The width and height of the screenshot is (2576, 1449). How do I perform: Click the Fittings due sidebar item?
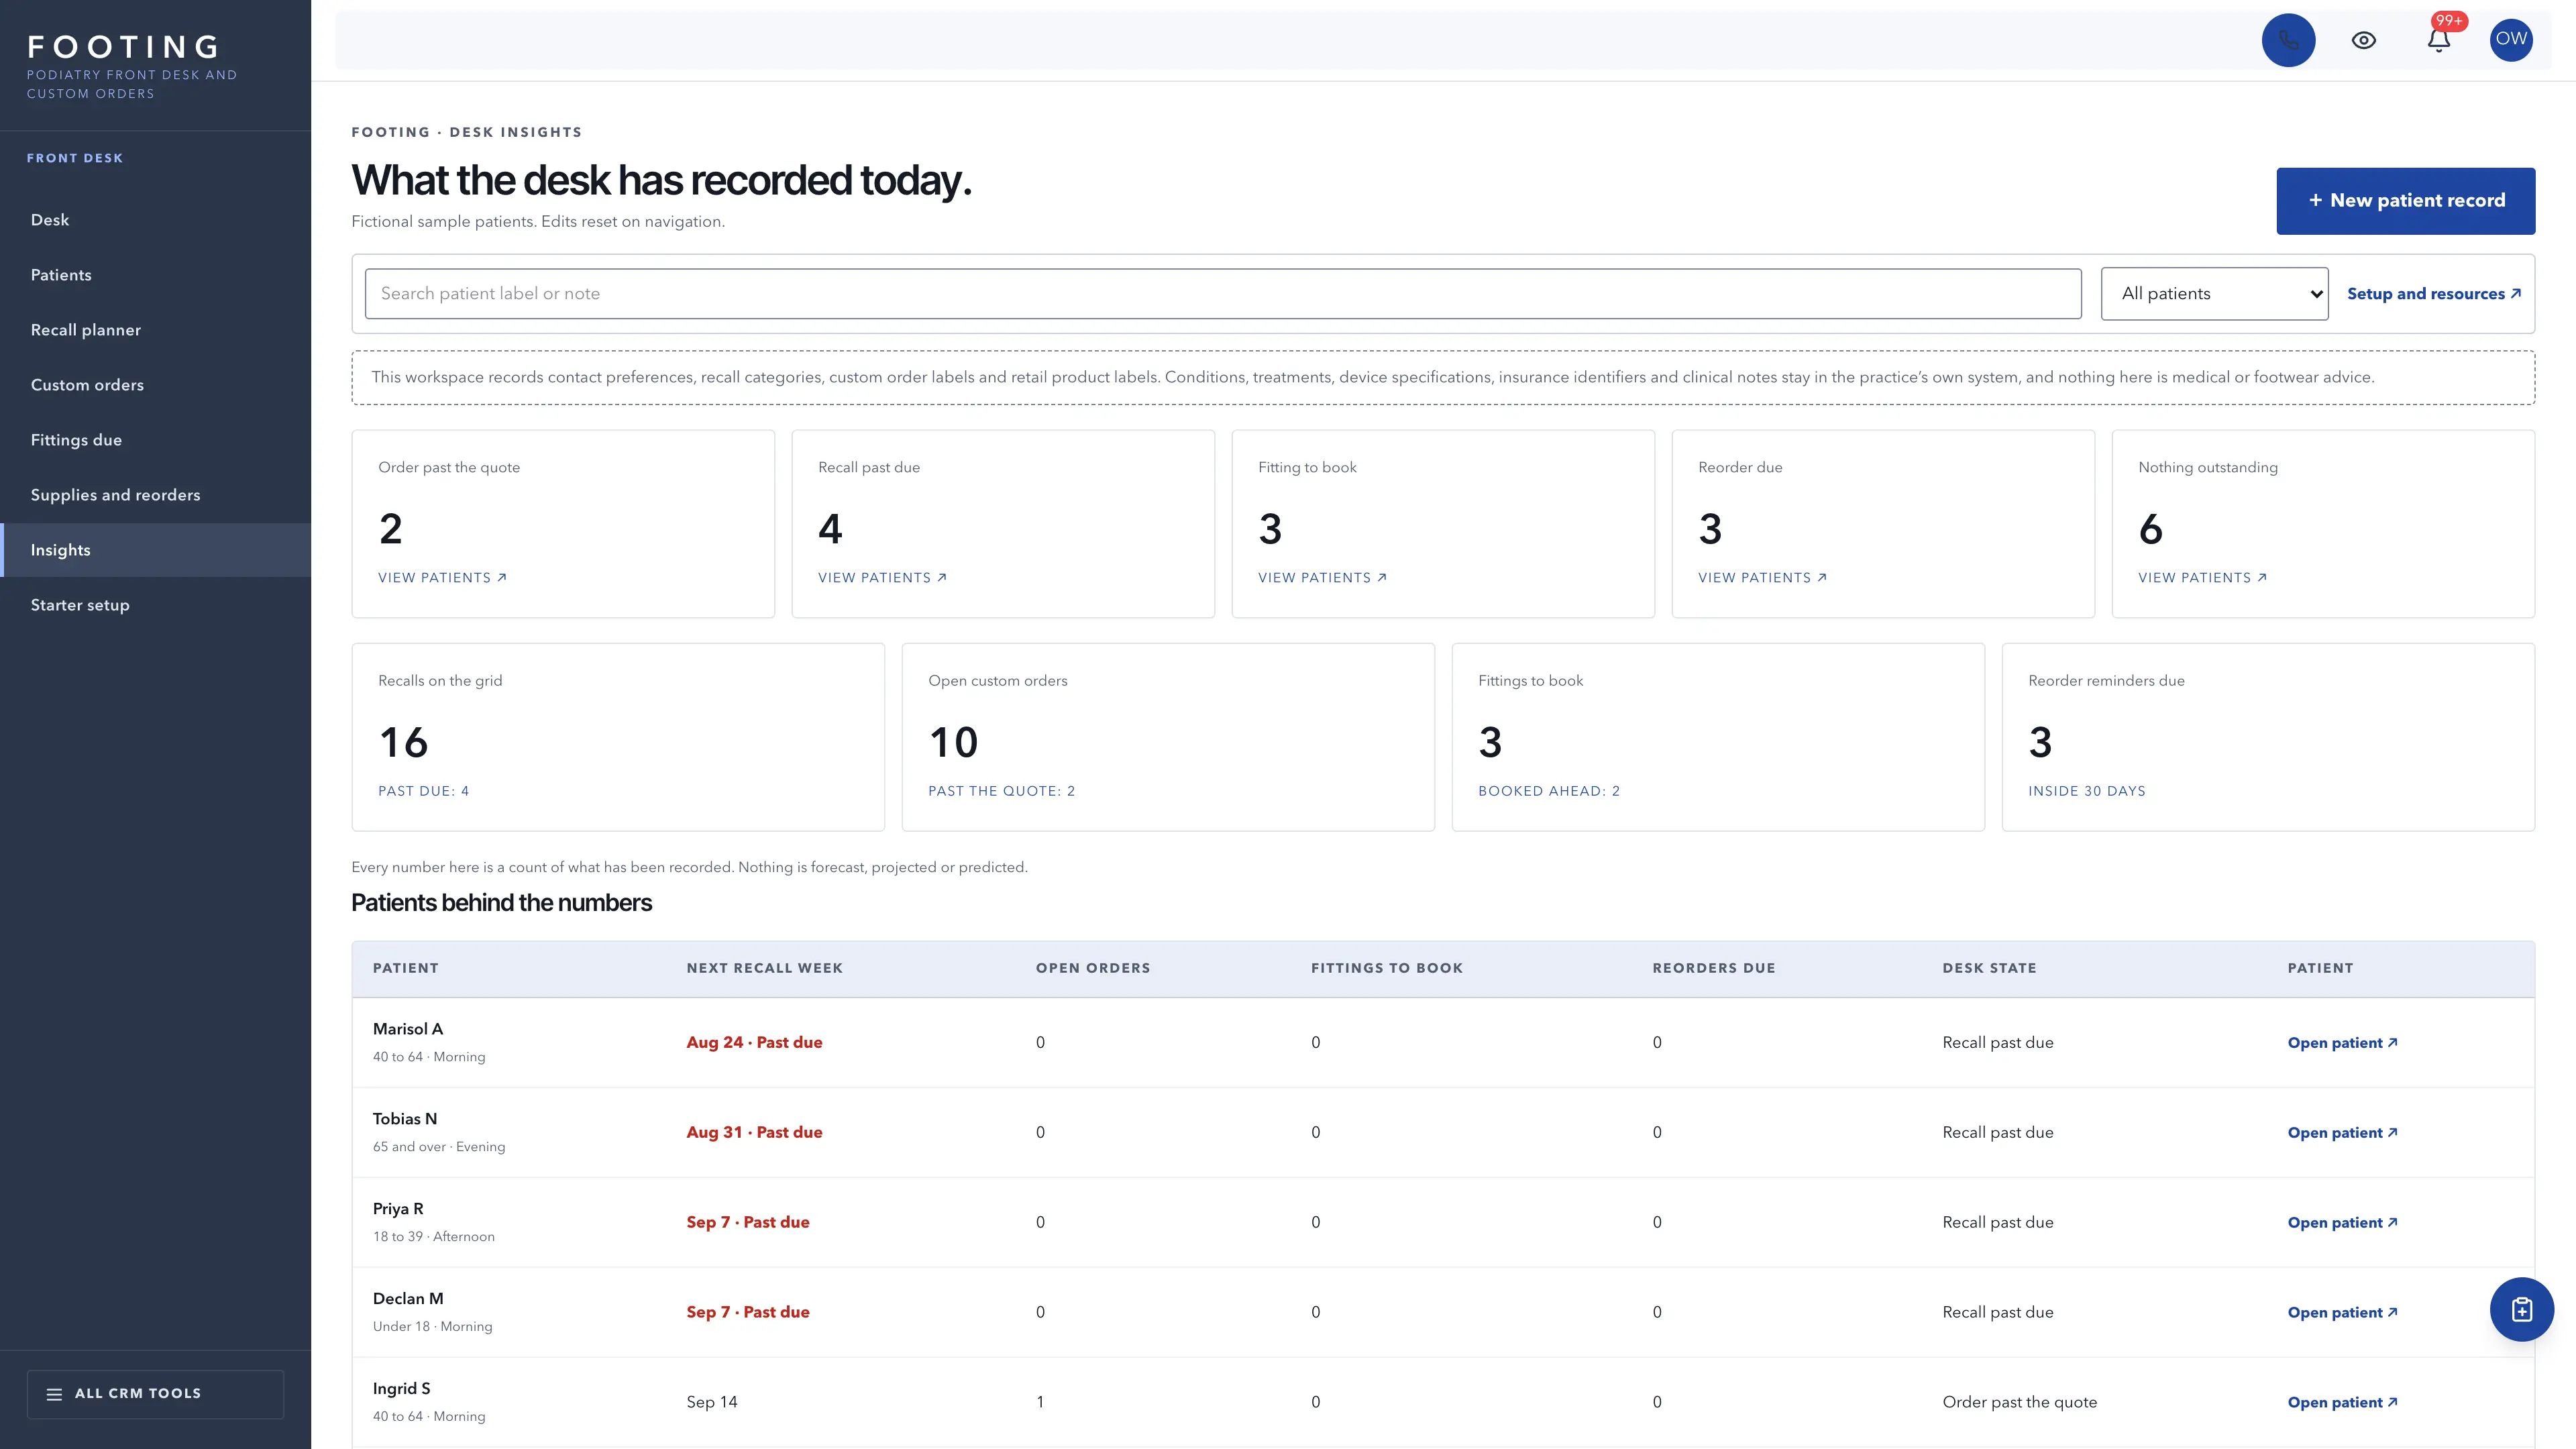point(76,440)
